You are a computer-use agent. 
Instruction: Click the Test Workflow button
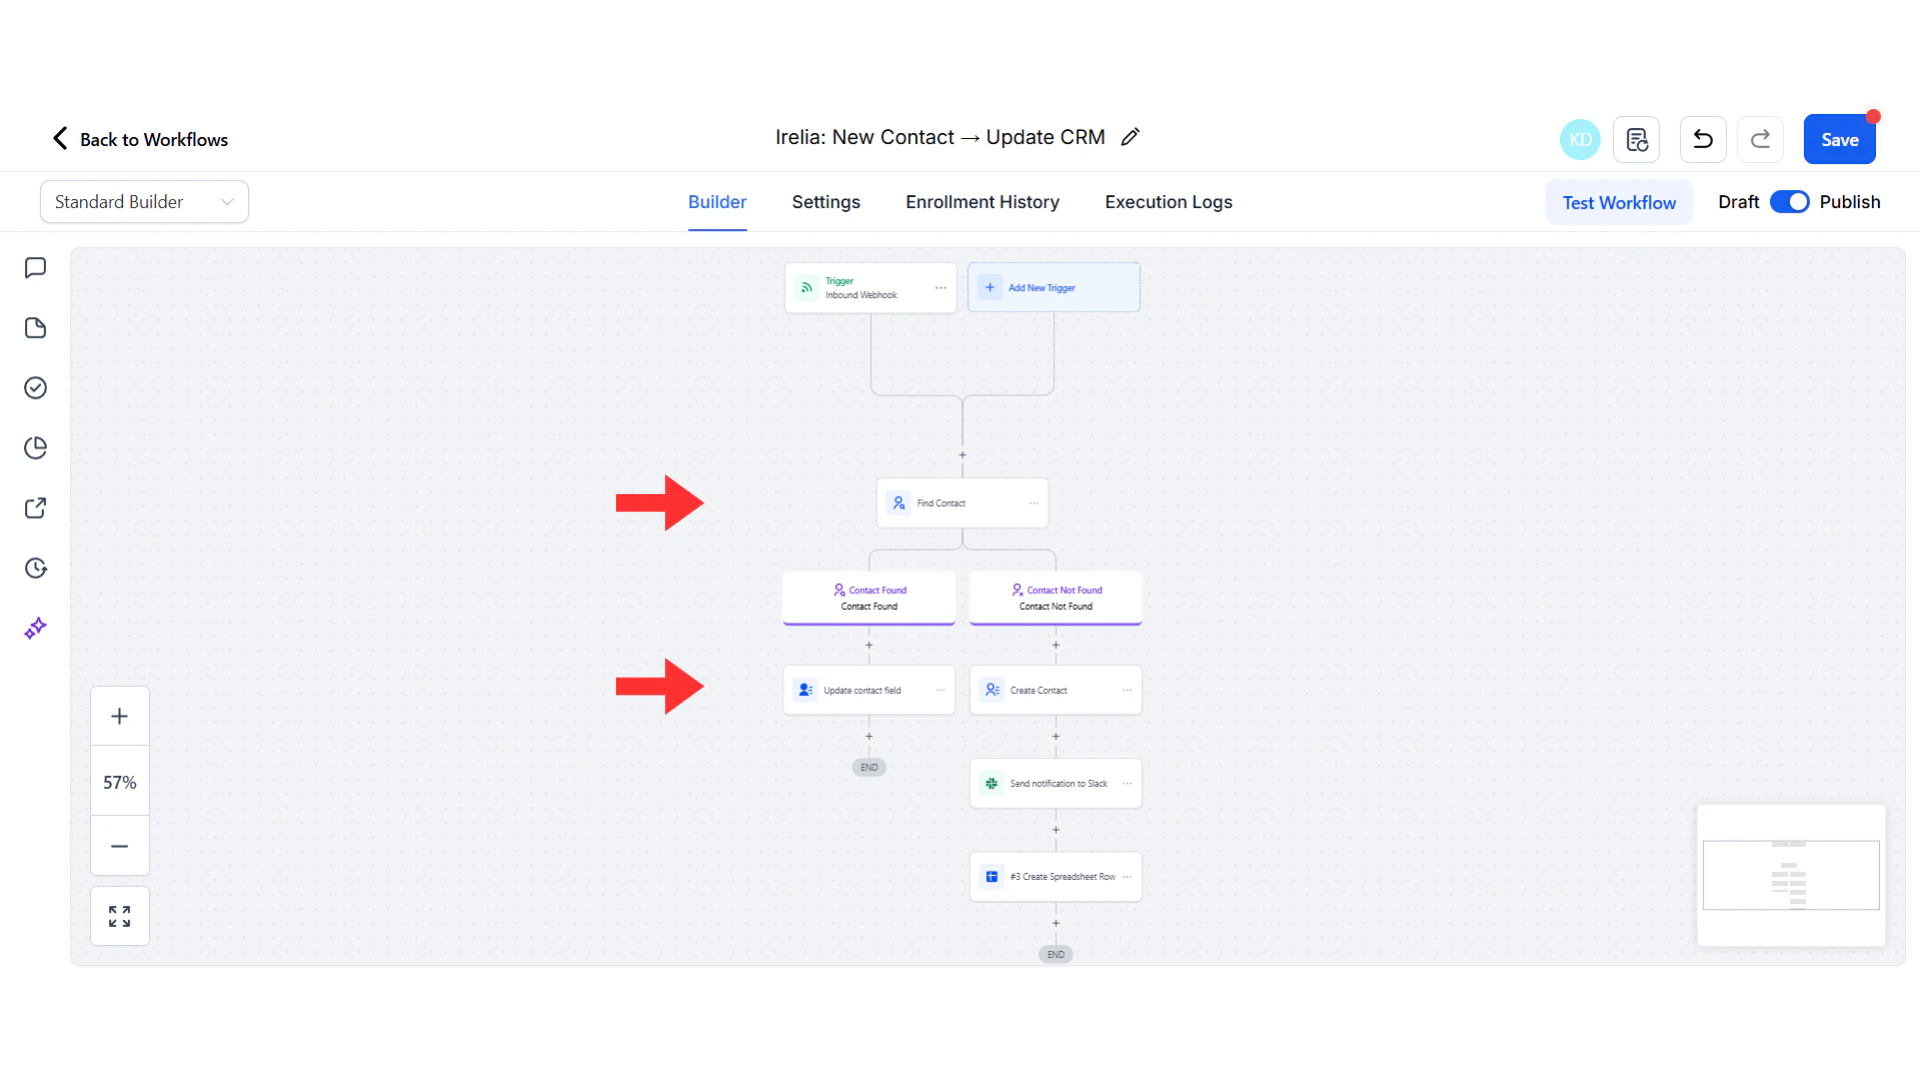point(1619,201)
